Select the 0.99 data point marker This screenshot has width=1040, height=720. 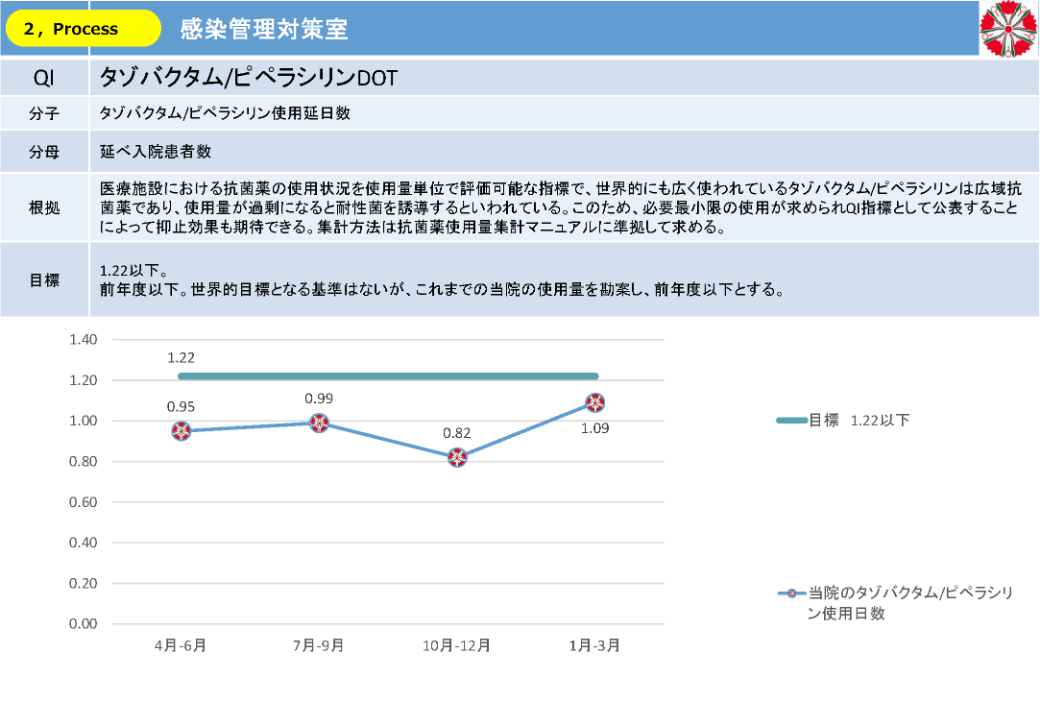[319, 423]
